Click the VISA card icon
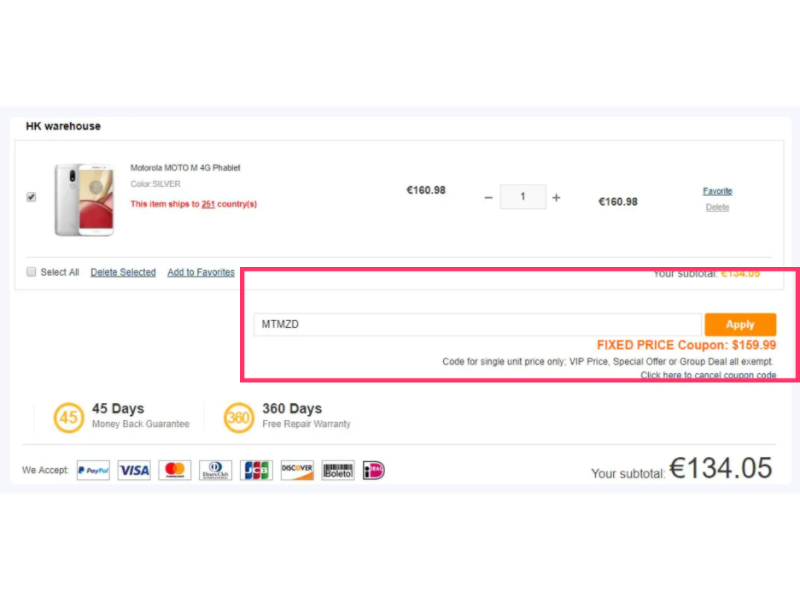This screenshot has height=600, width=800. [134, 470]
